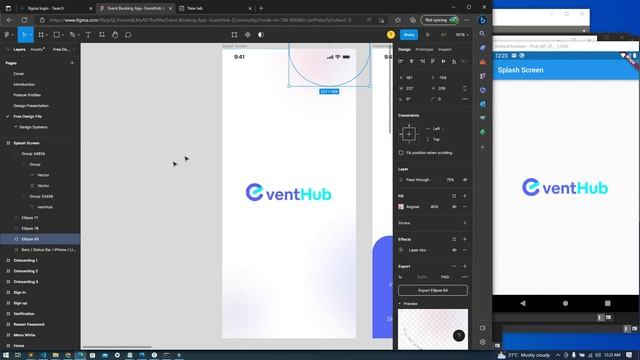The image size is (640, 360).
Task: Switch to the Prototype tab
Action: (424, 49)
